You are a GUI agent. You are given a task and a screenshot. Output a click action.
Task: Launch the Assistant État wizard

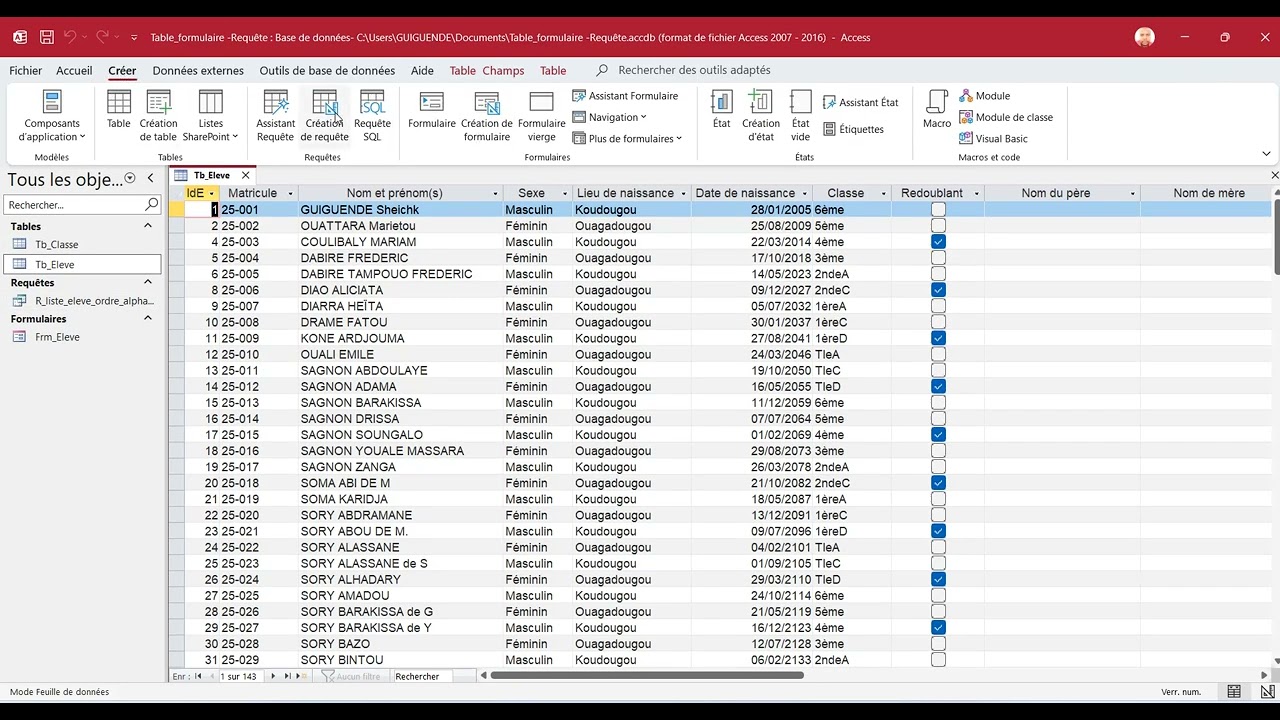tap(861, 102)
